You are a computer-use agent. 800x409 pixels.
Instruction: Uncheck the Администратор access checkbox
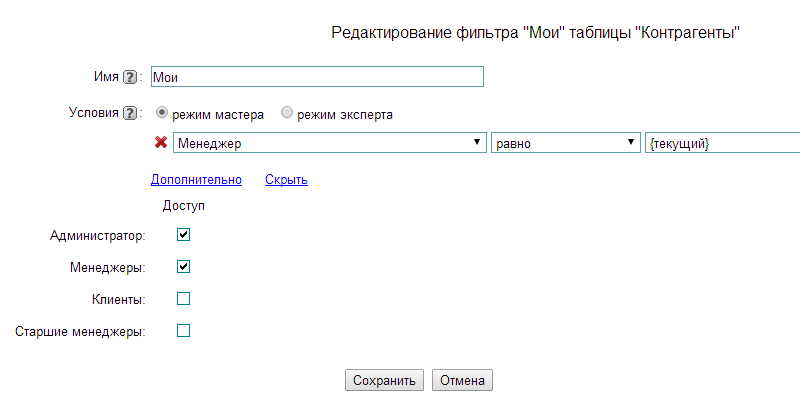(183, 235)
